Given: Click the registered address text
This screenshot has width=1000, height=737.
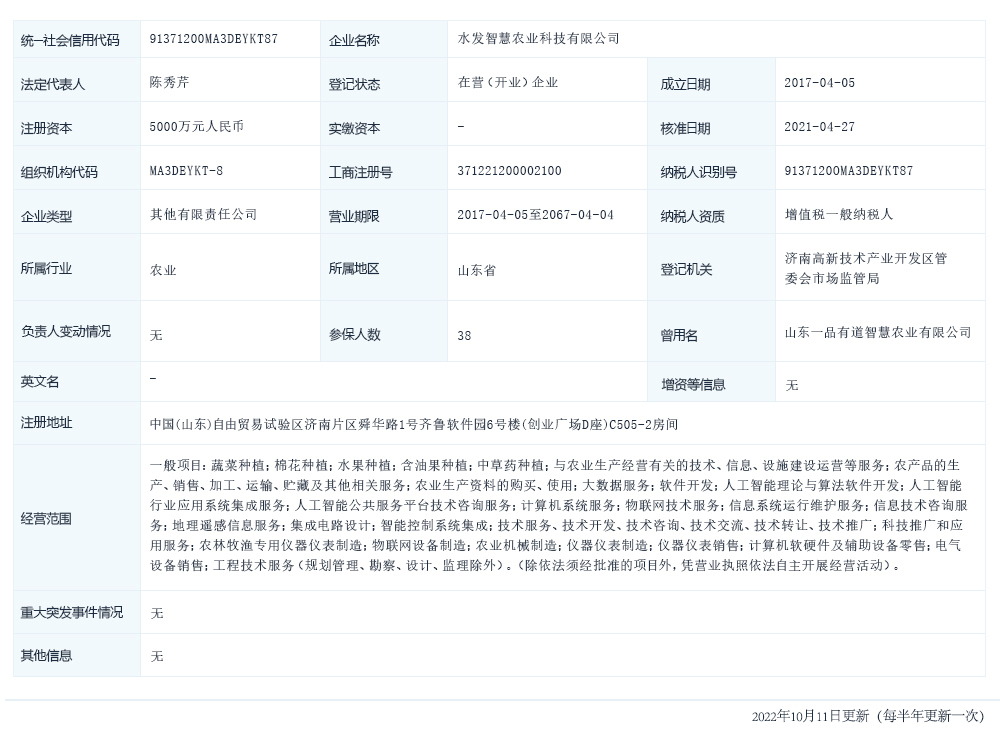Looking at the screenshot, I should pos(413,424).
